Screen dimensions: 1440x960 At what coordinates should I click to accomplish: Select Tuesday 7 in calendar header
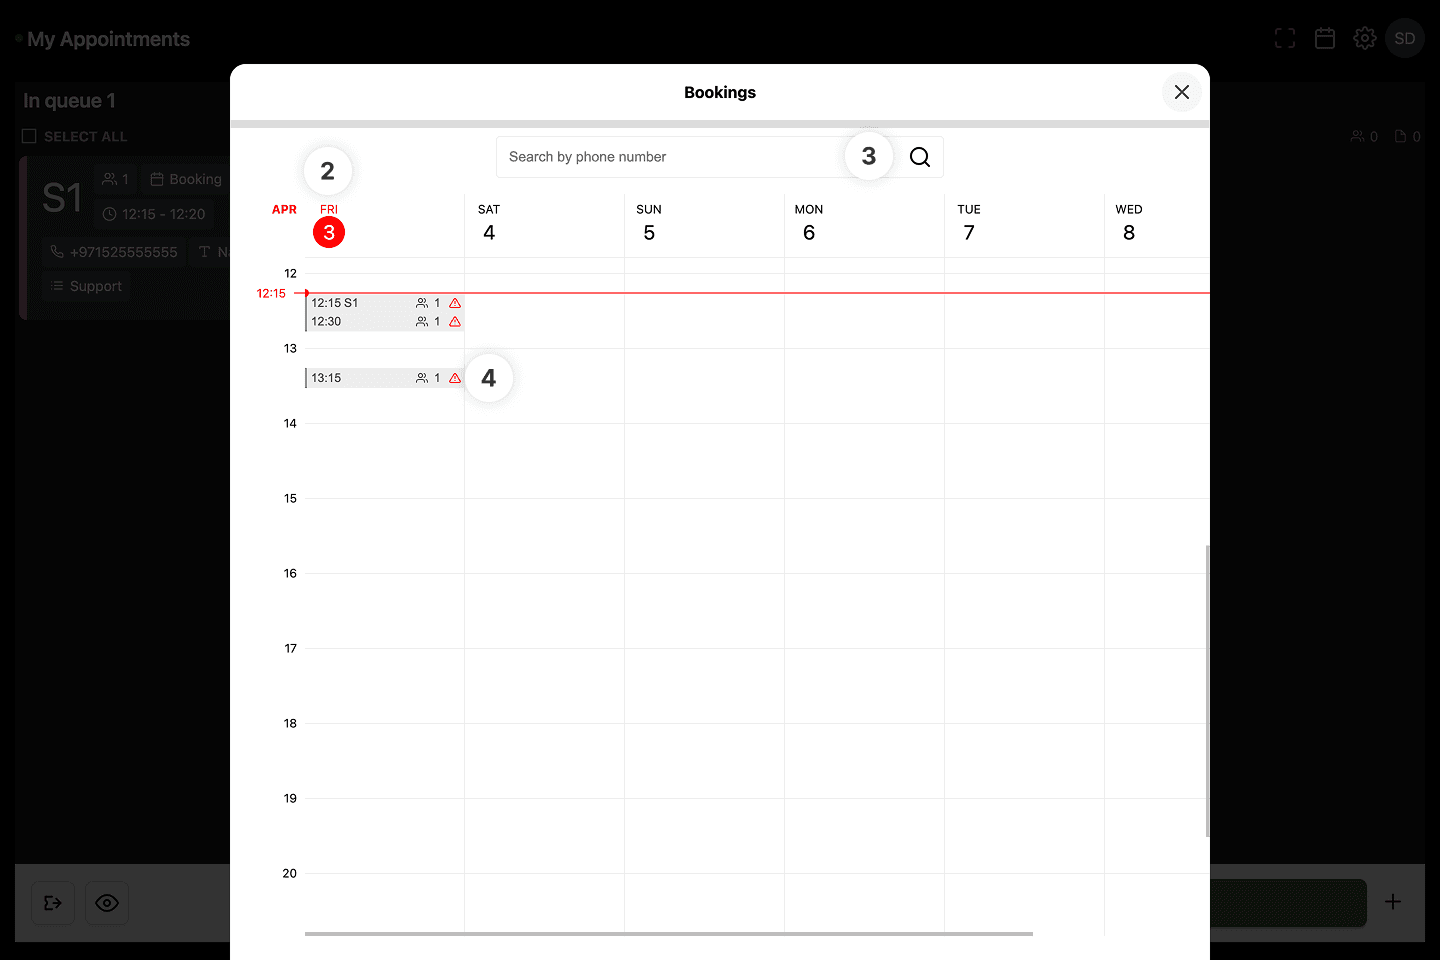pos(969,225)
